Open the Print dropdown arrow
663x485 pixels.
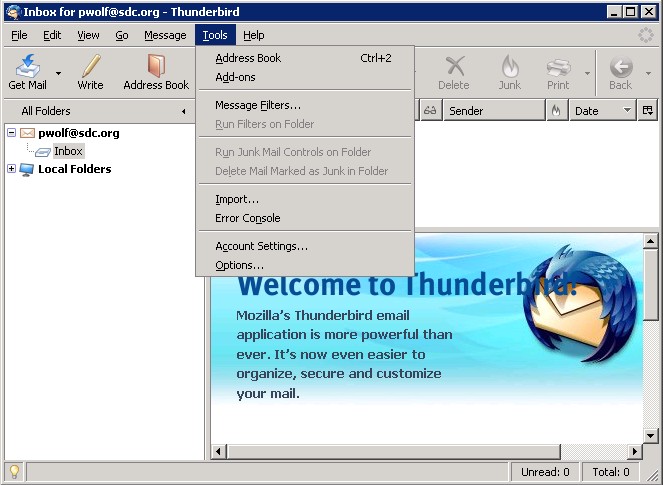(x=587, y=73)
